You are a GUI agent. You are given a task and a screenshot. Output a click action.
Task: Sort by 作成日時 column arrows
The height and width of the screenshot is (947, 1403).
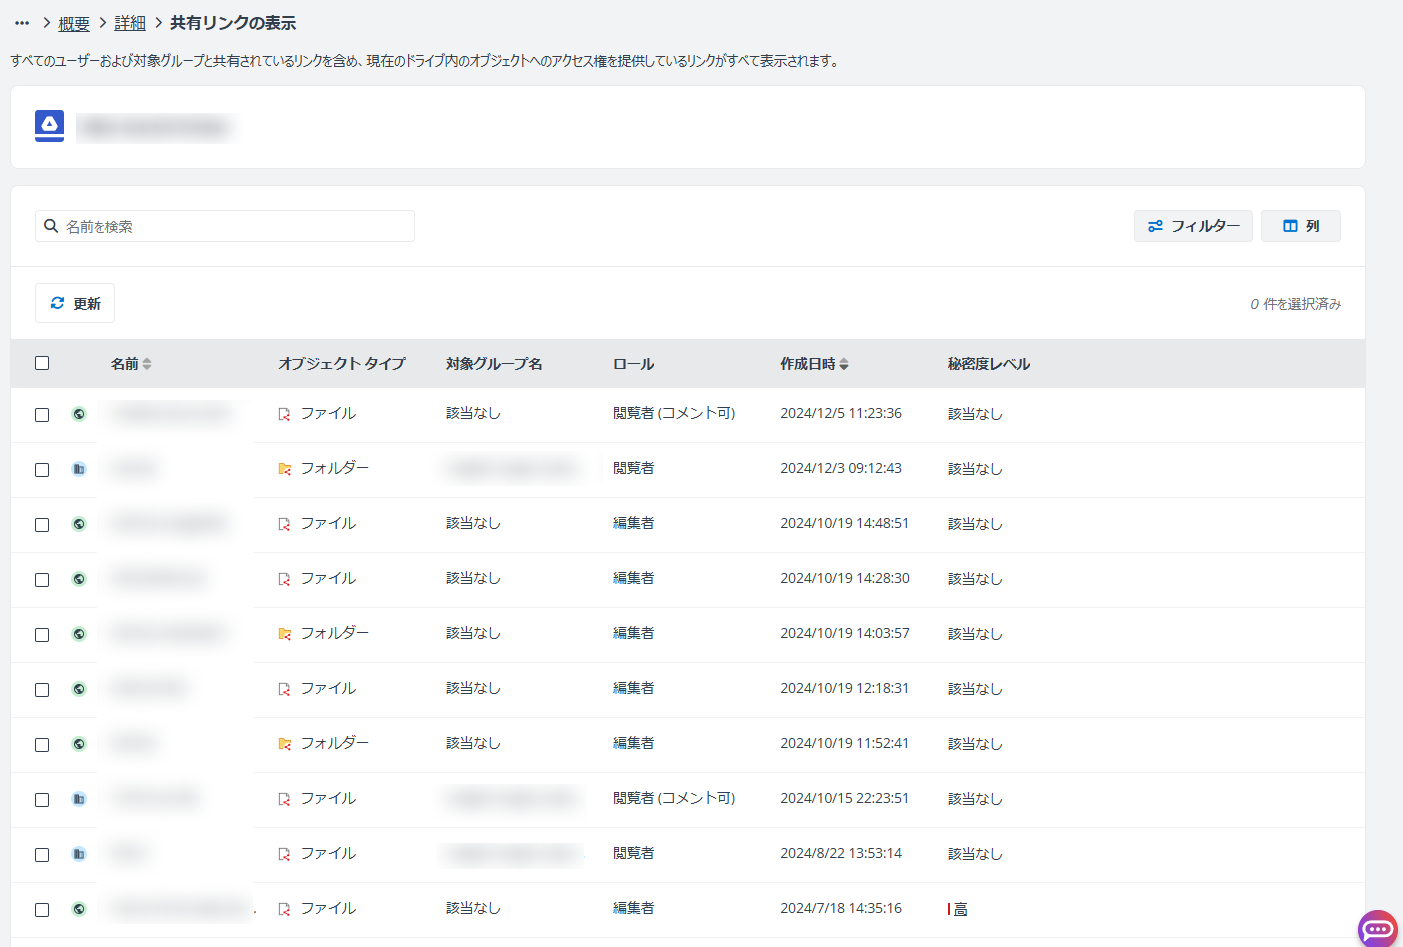(x=844, y=364)
